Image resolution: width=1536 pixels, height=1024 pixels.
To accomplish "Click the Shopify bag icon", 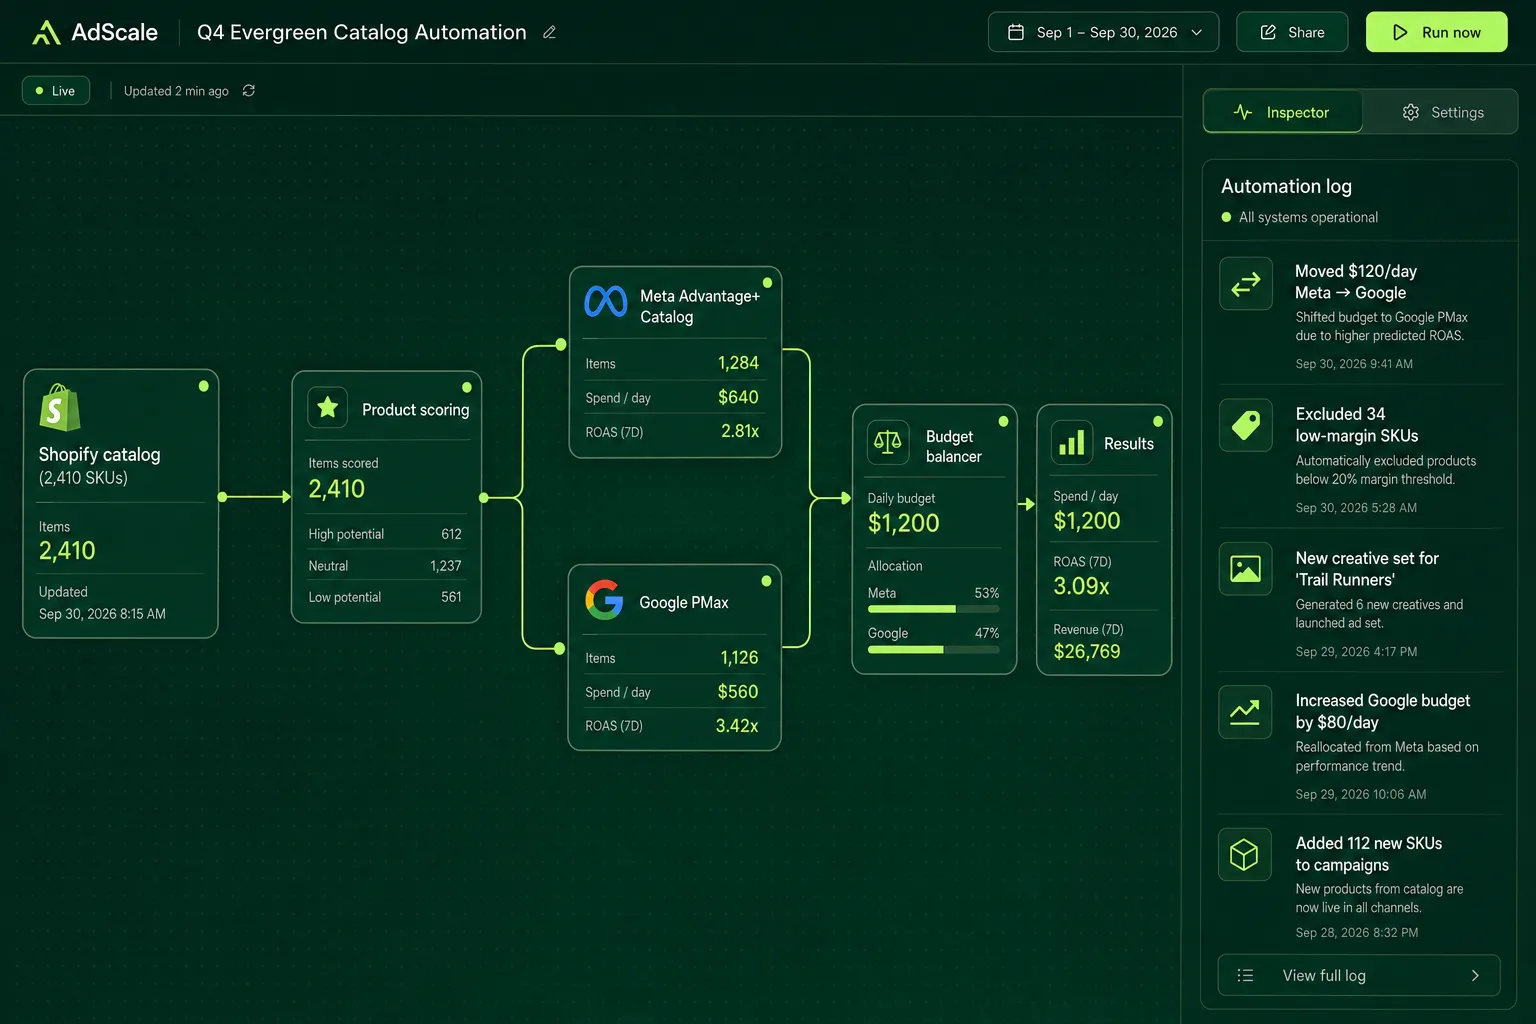I will (x=59, y=408).
